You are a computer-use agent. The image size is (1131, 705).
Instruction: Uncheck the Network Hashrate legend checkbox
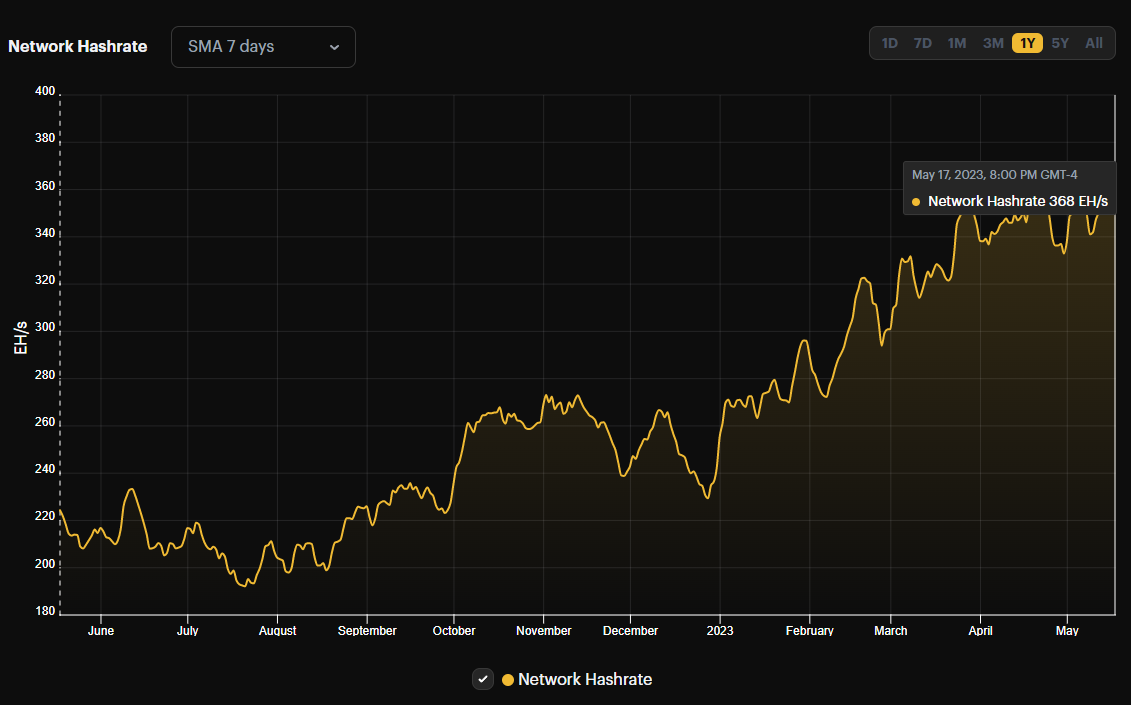click(483, 679)
